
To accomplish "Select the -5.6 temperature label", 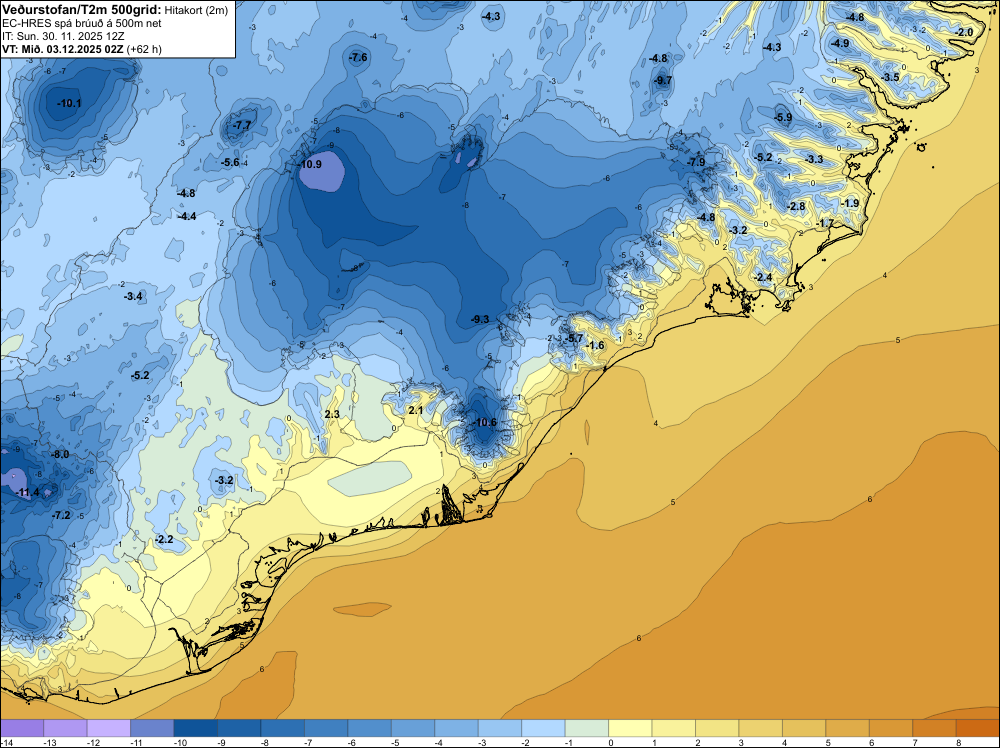I will tap(230, 163).
